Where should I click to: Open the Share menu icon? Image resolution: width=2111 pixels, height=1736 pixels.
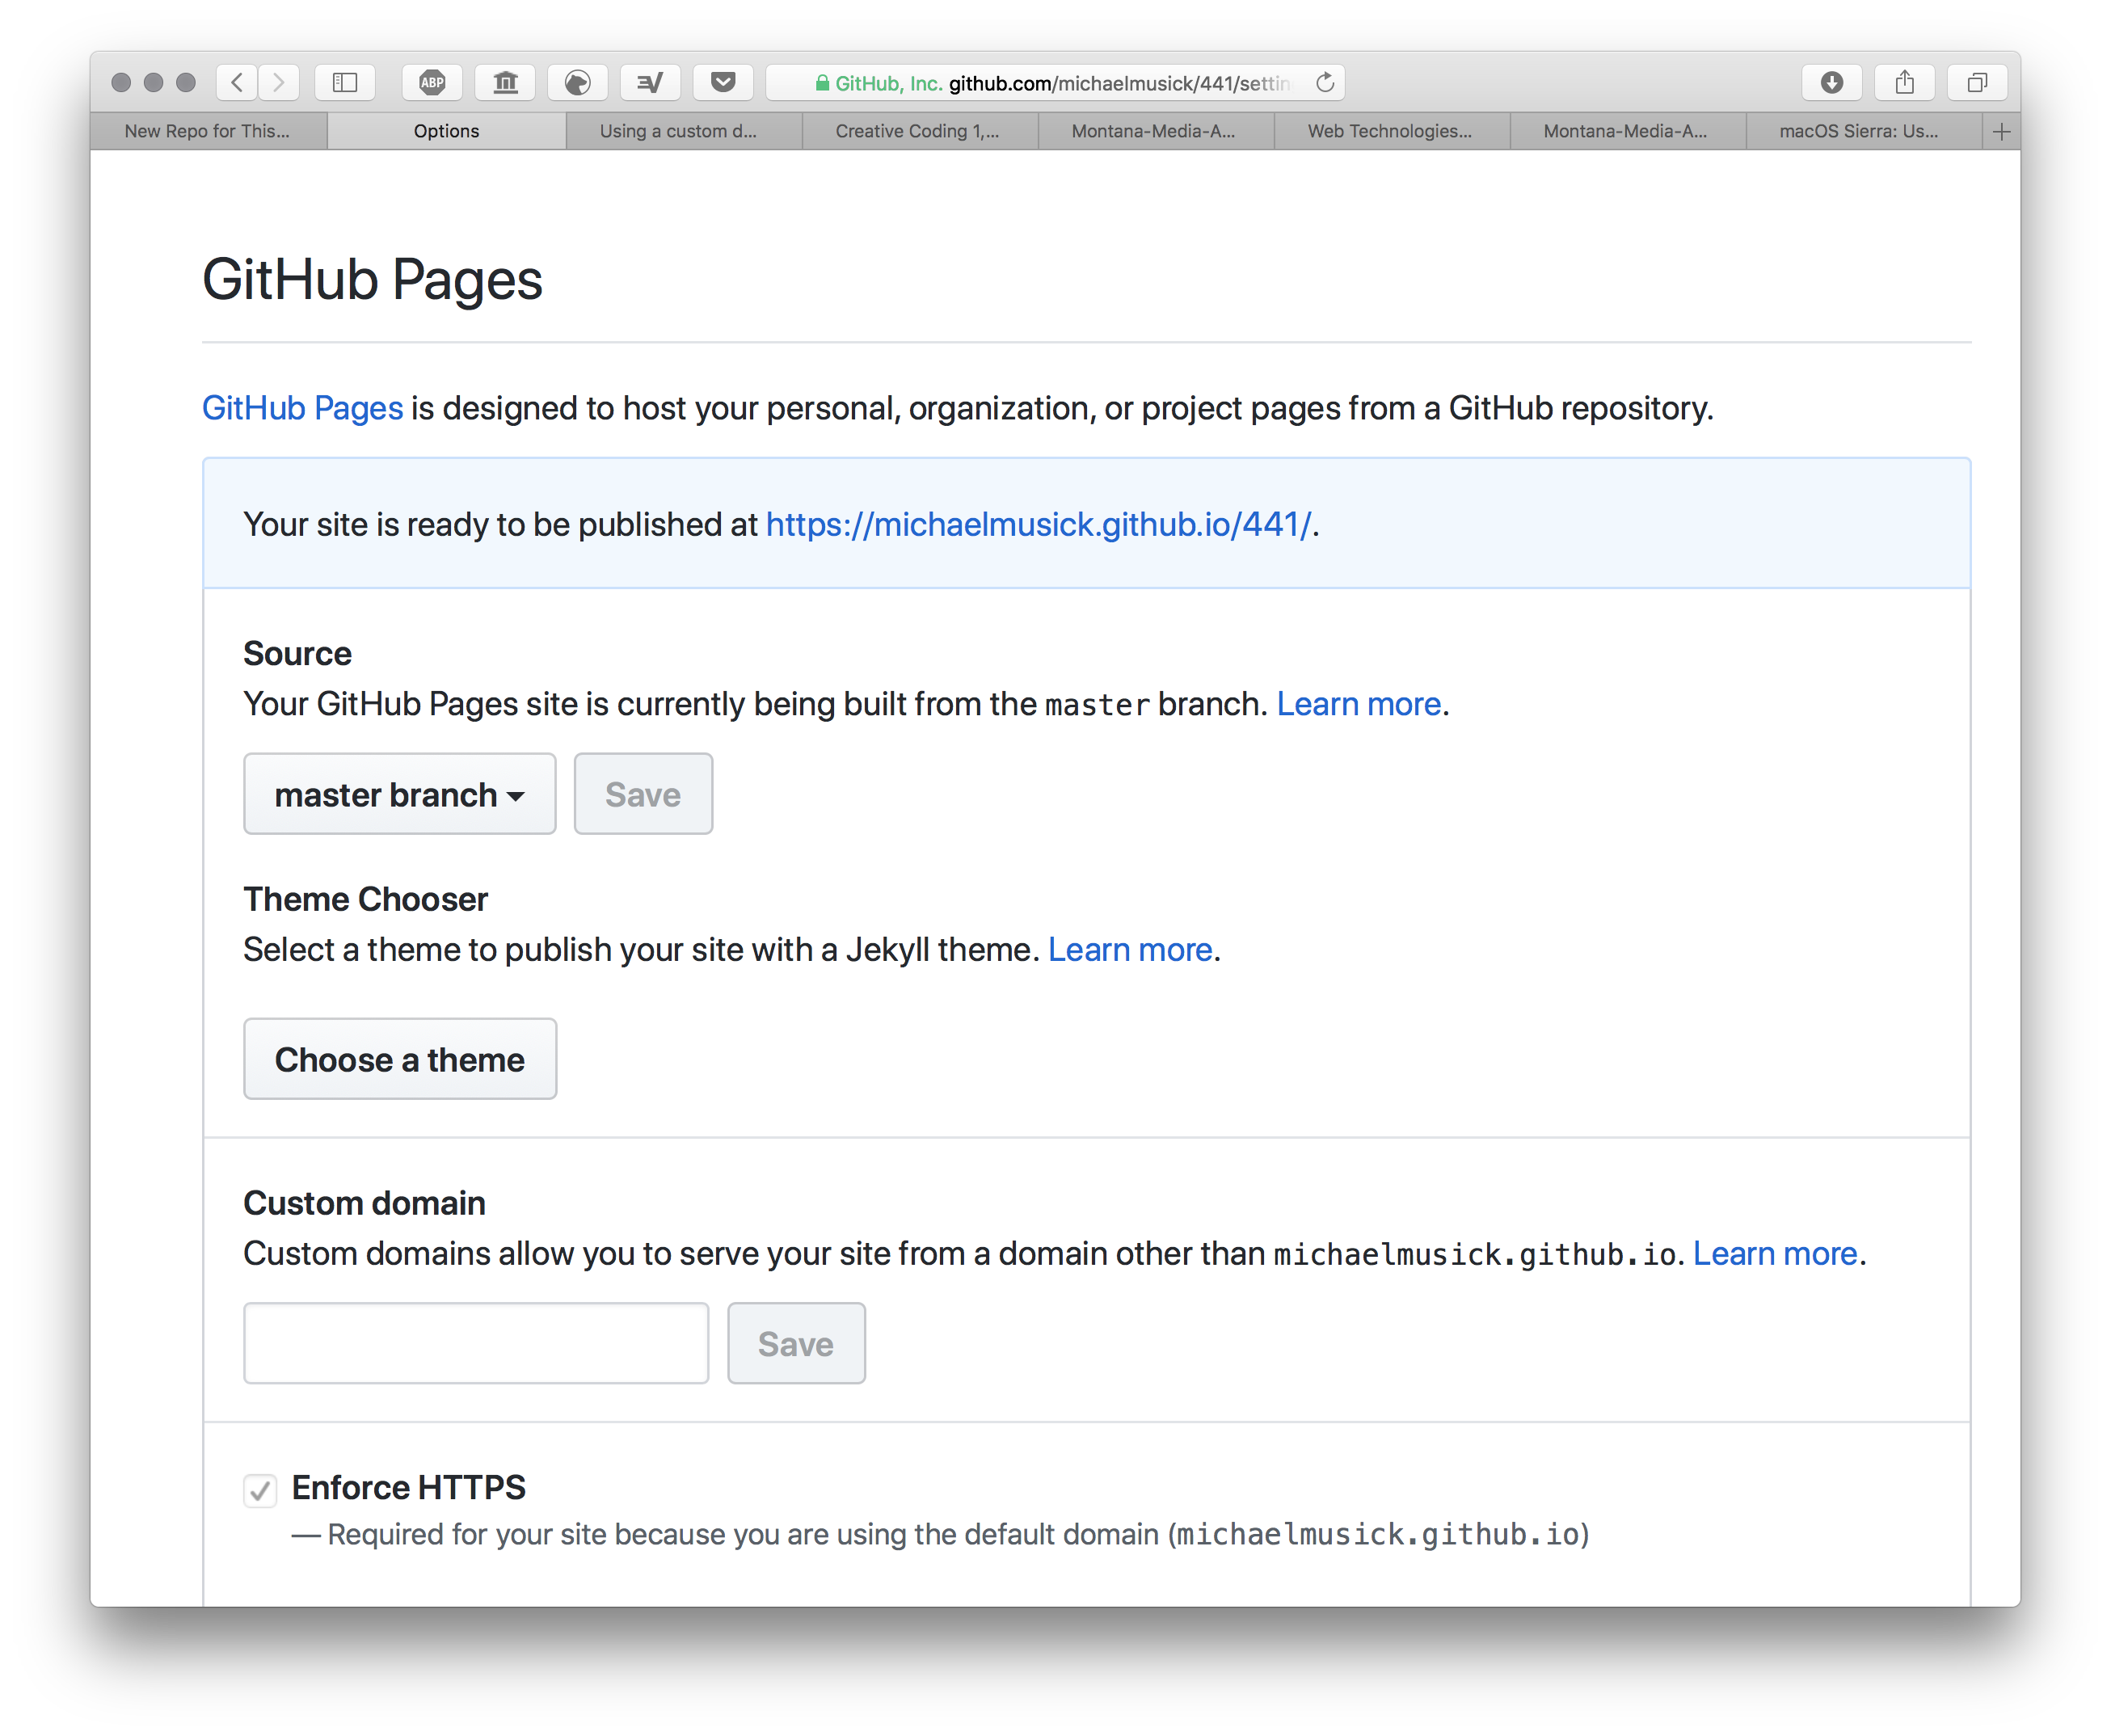click(1905, 82)
